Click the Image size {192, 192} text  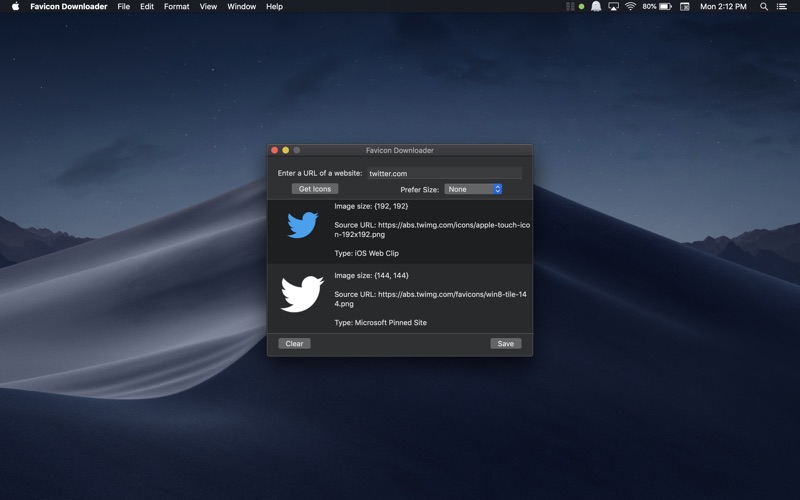[371, 206]
